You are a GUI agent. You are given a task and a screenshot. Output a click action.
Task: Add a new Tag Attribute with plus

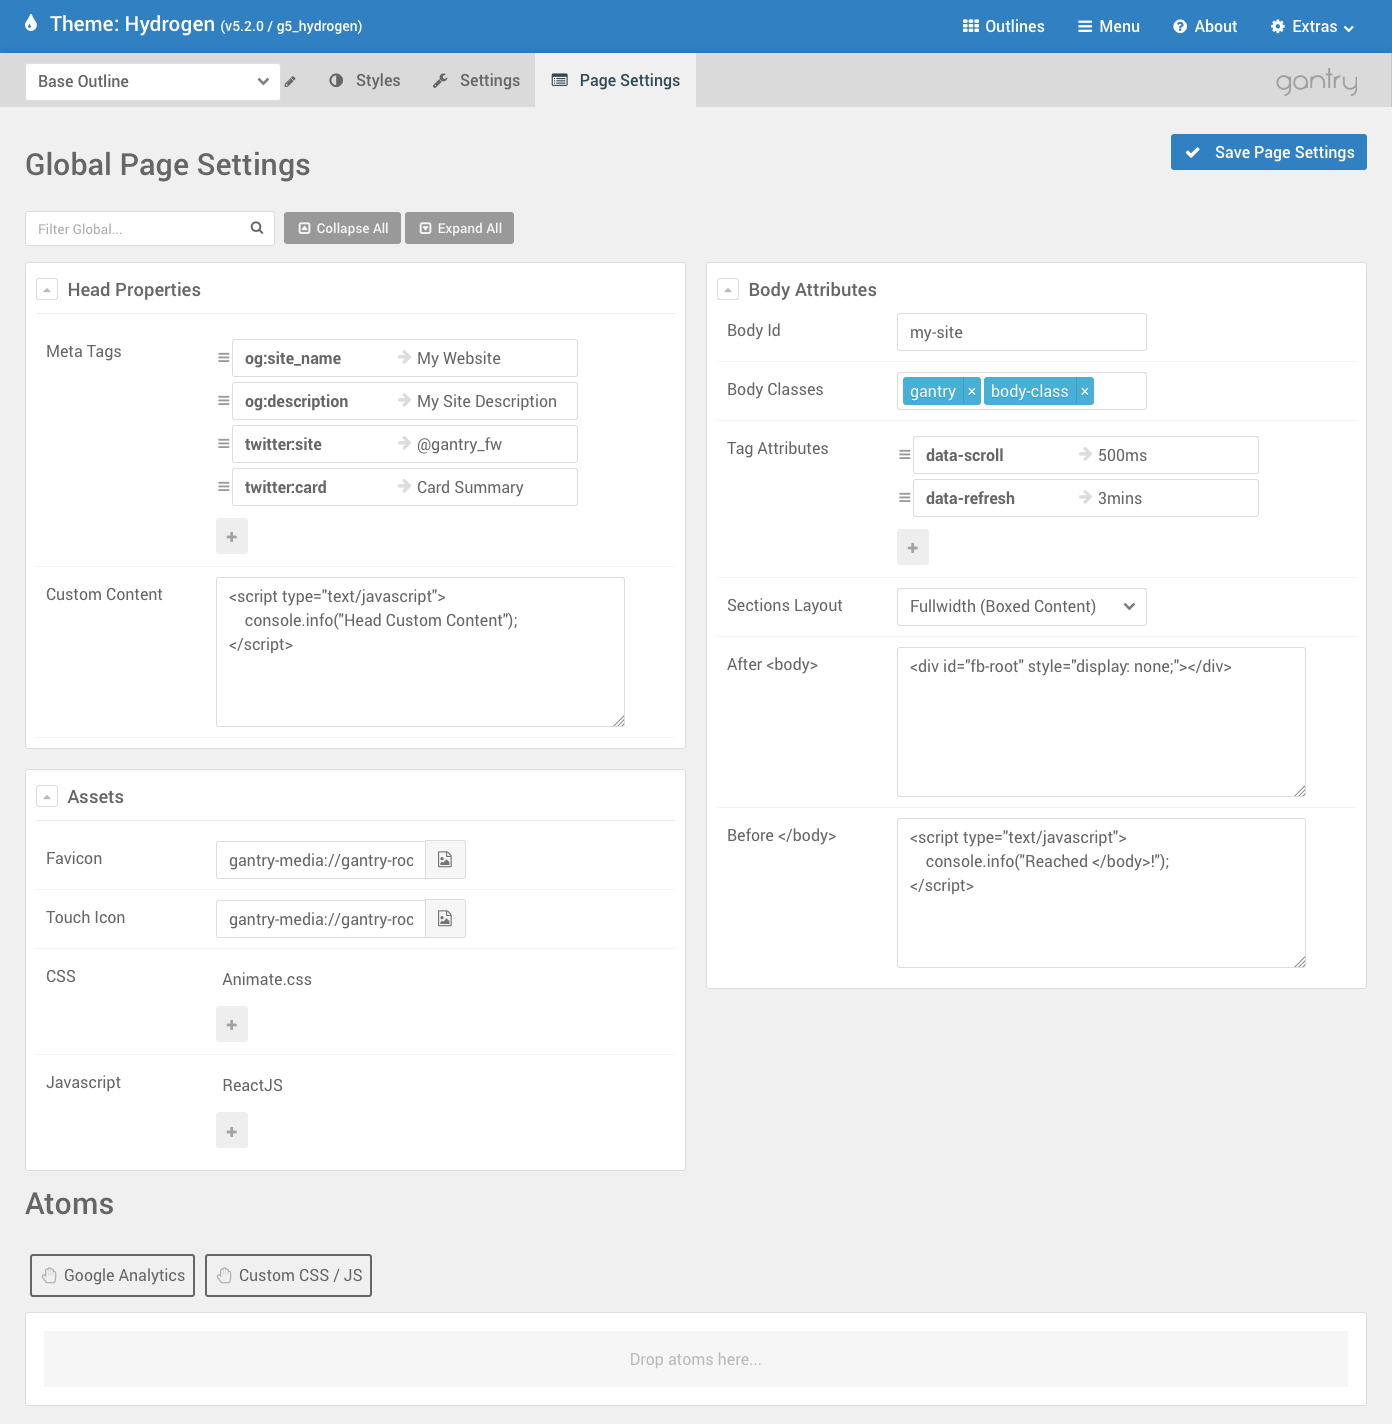(913, 548)
